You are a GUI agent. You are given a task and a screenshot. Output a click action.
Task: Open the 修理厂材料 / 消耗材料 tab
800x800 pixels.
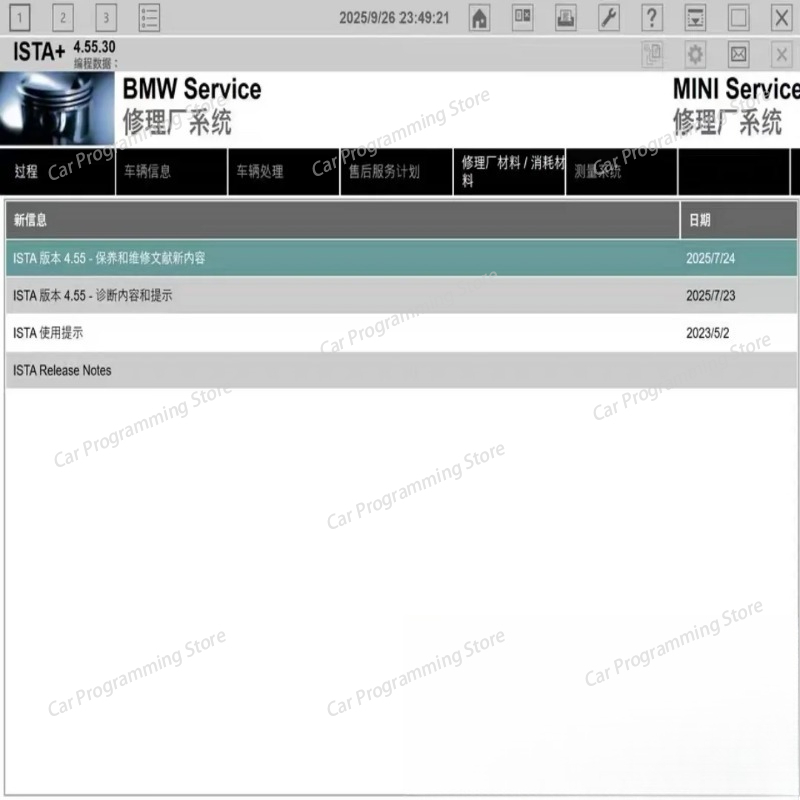[x=509, y=171]
